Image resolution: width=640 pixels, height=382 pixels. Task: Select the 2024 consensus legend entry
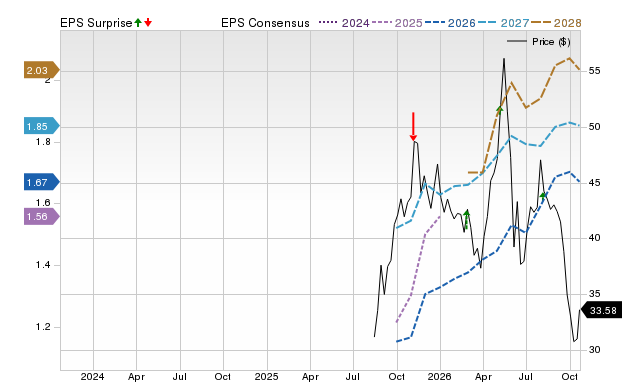coord(344,23)
